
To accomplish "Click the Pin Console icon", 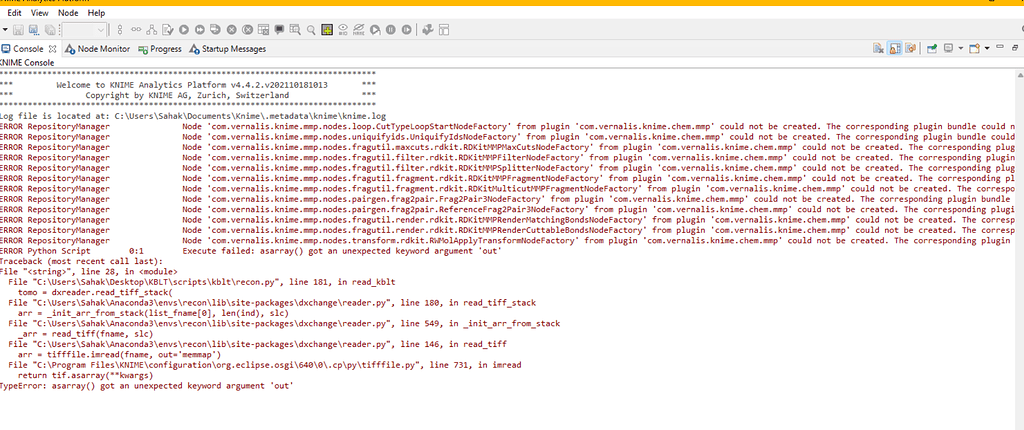I will click(x=932, y=48).
